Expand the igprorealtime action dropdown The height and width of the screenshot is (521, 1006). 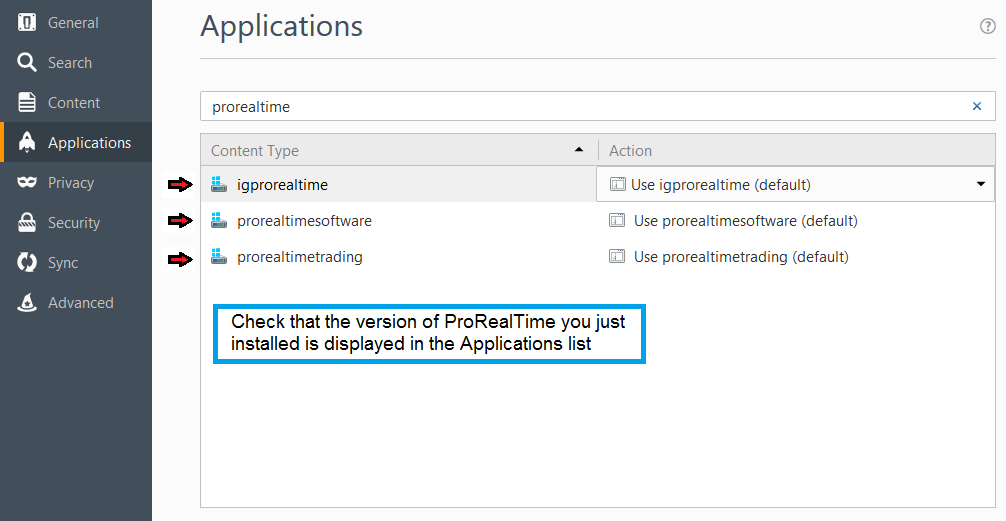pos(980,184)
